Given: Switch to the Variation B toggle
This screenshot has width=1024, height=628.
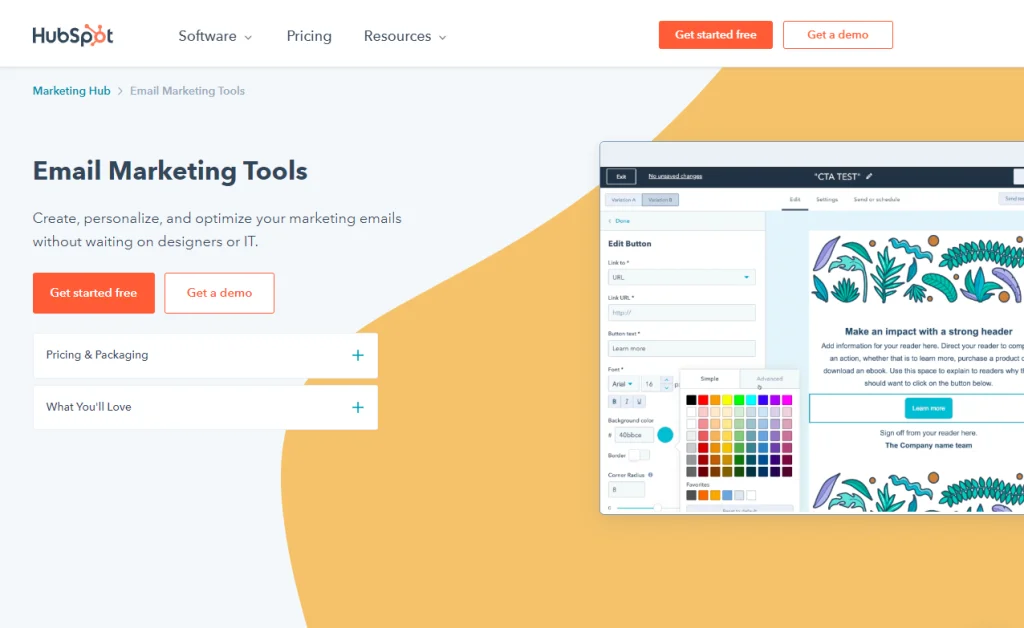Looking at the screenshot, I should click(x=660, y=200).
